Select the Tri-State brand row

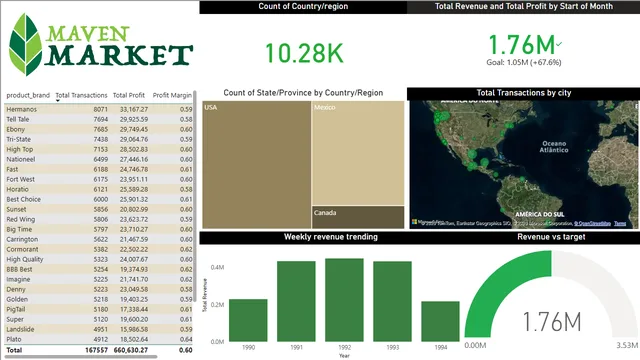[99, 140]
